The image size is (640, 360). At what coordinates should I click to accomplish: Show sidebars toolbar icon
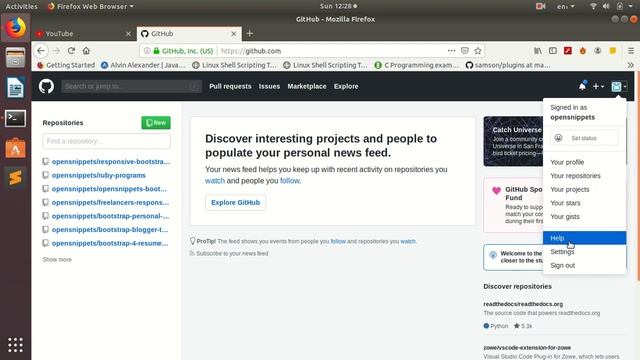[x=553, y=51]
